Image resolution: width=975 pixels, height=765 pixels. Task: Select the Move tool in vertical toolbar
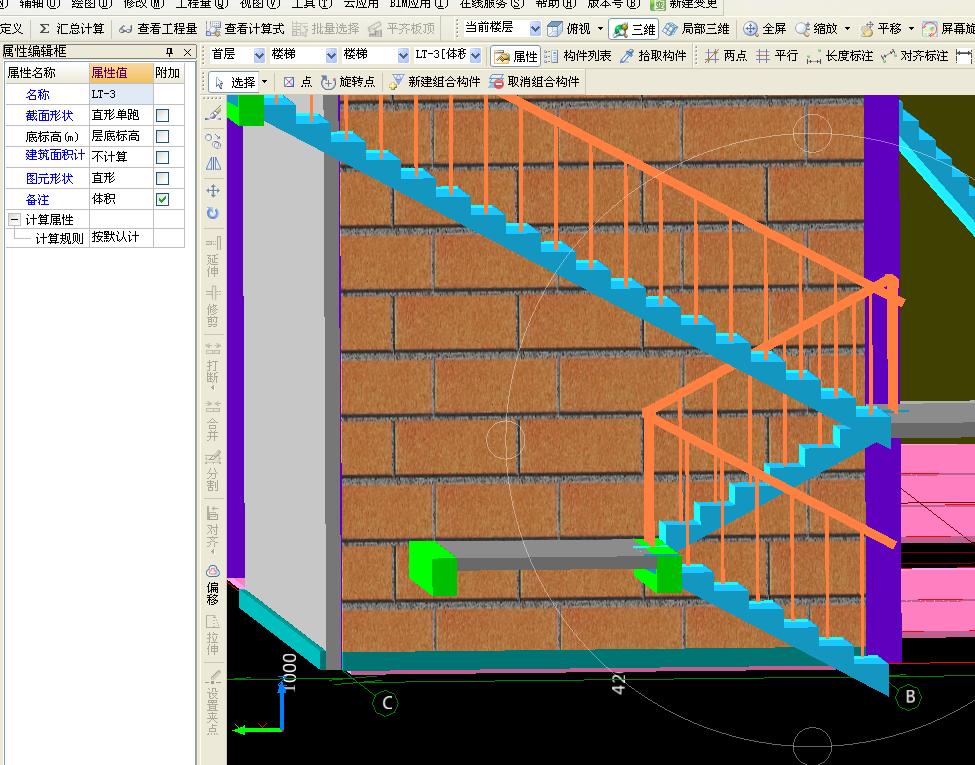point(213,190)
